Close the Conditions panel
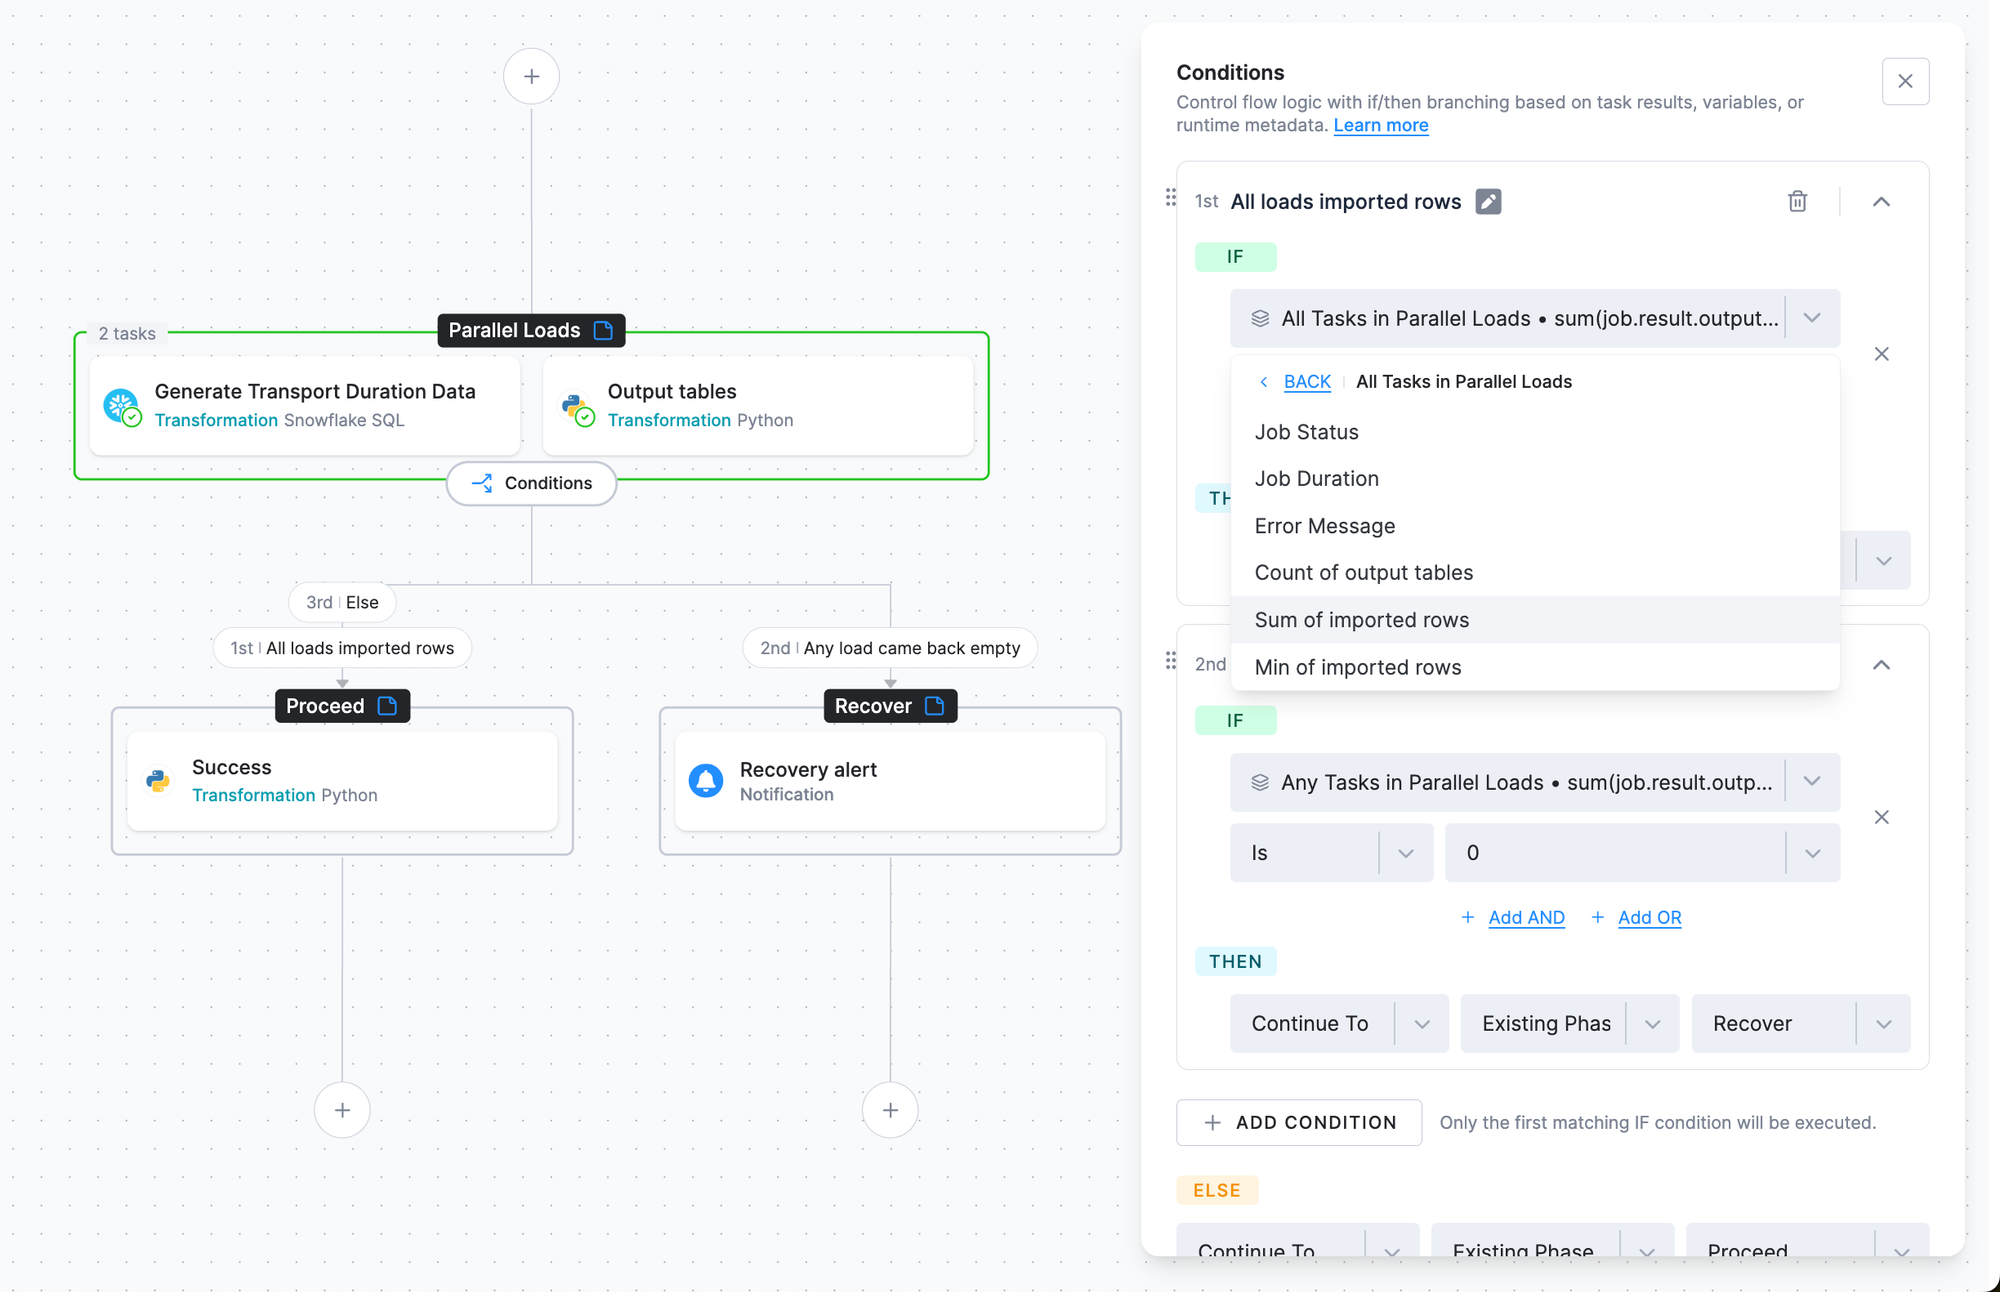The image size is (2000, 1292). (x=1905, y=81)
